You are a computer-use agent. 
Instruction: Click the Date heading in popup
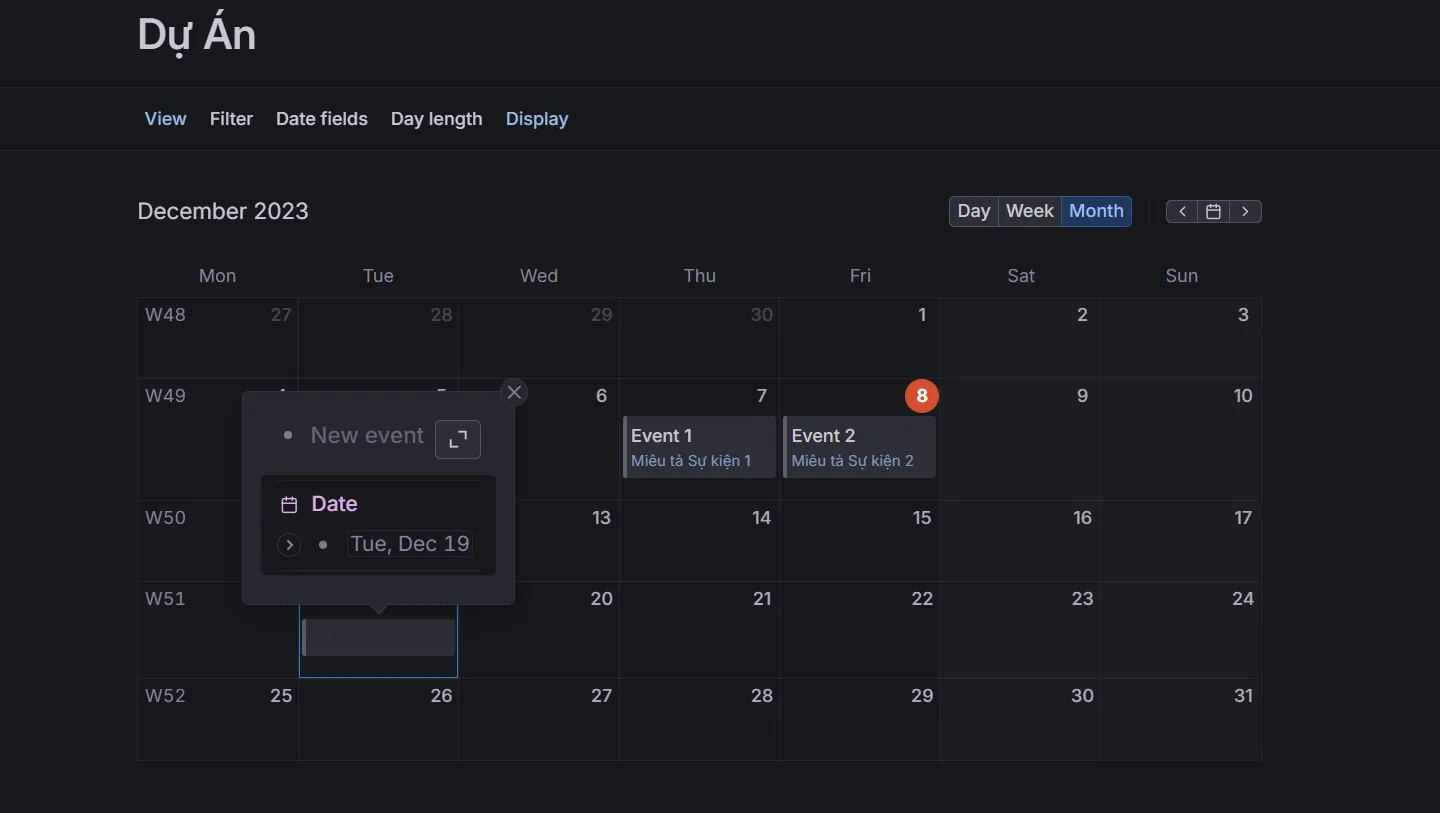tap(334, 504)
